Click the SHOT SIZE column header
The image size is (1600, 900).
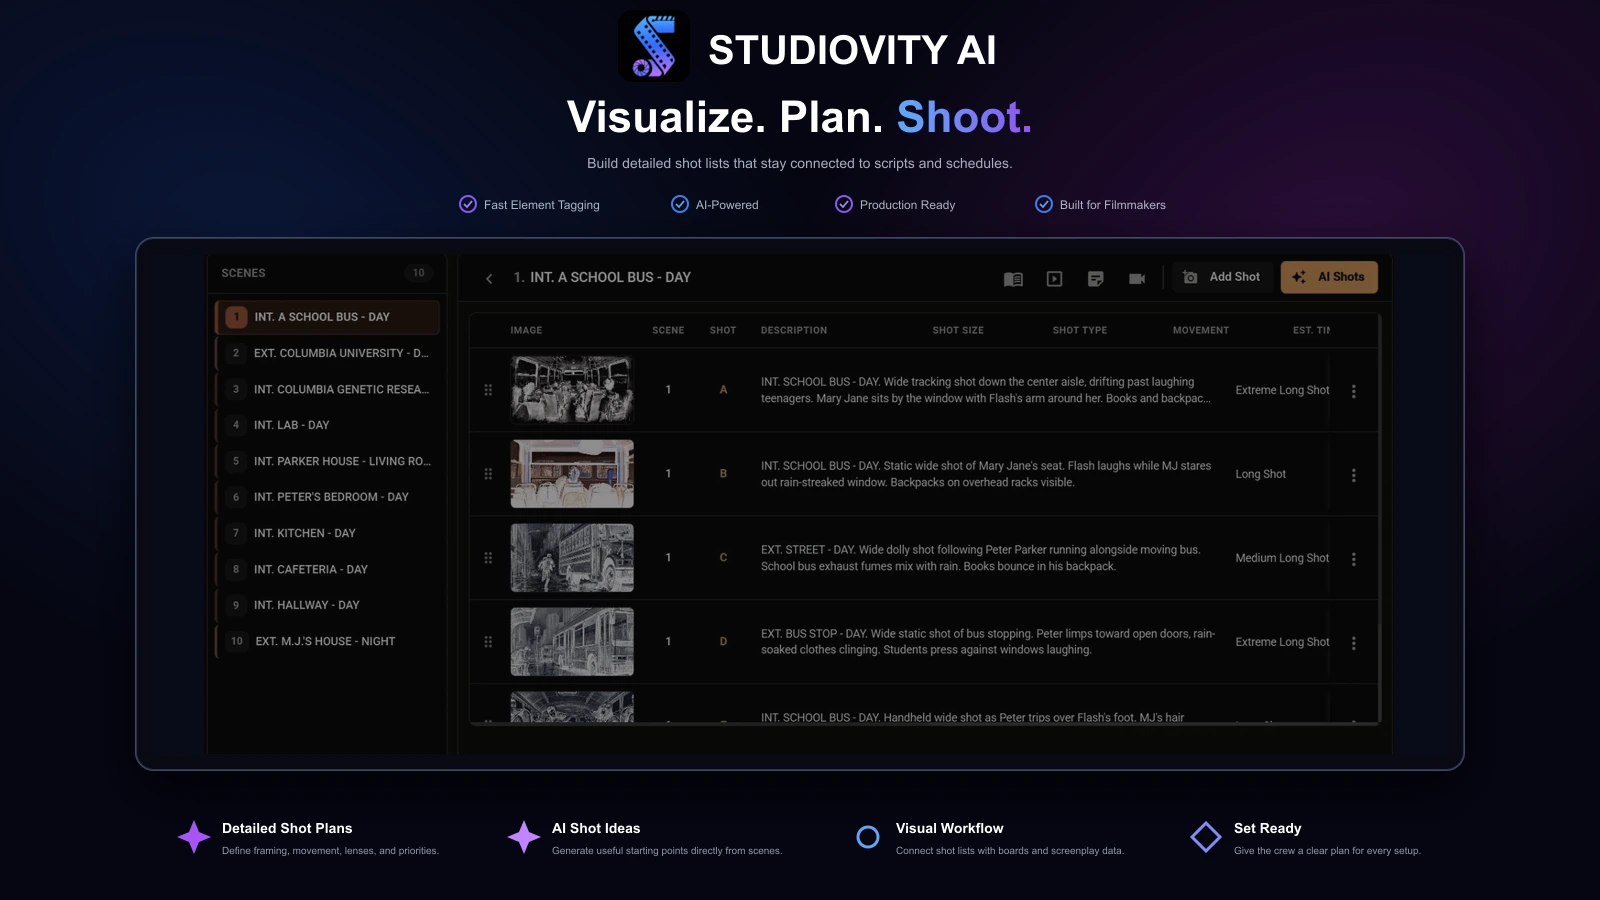(x=958, y=330)
